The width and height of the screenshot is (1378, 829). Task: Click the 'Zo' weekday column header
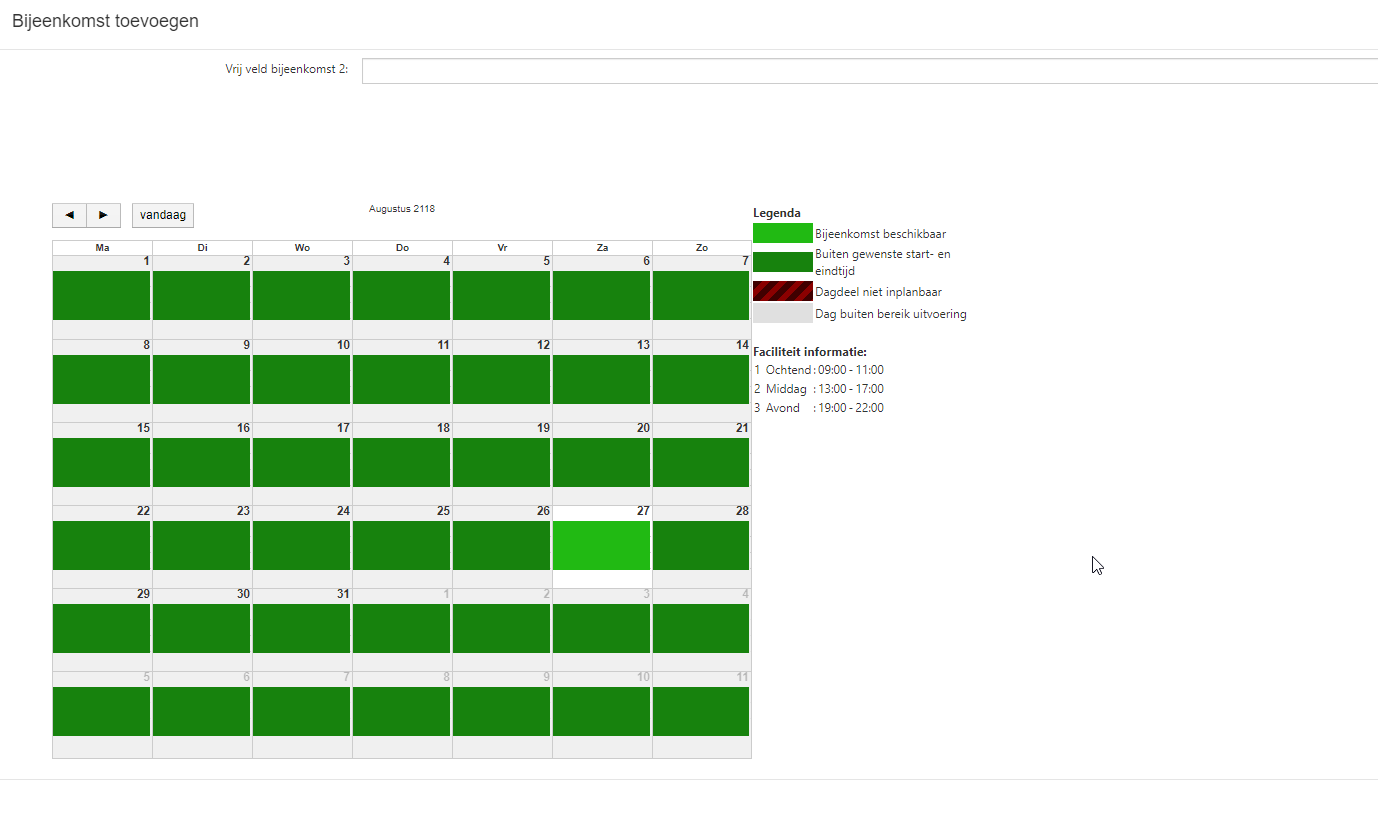click(701, 247)
